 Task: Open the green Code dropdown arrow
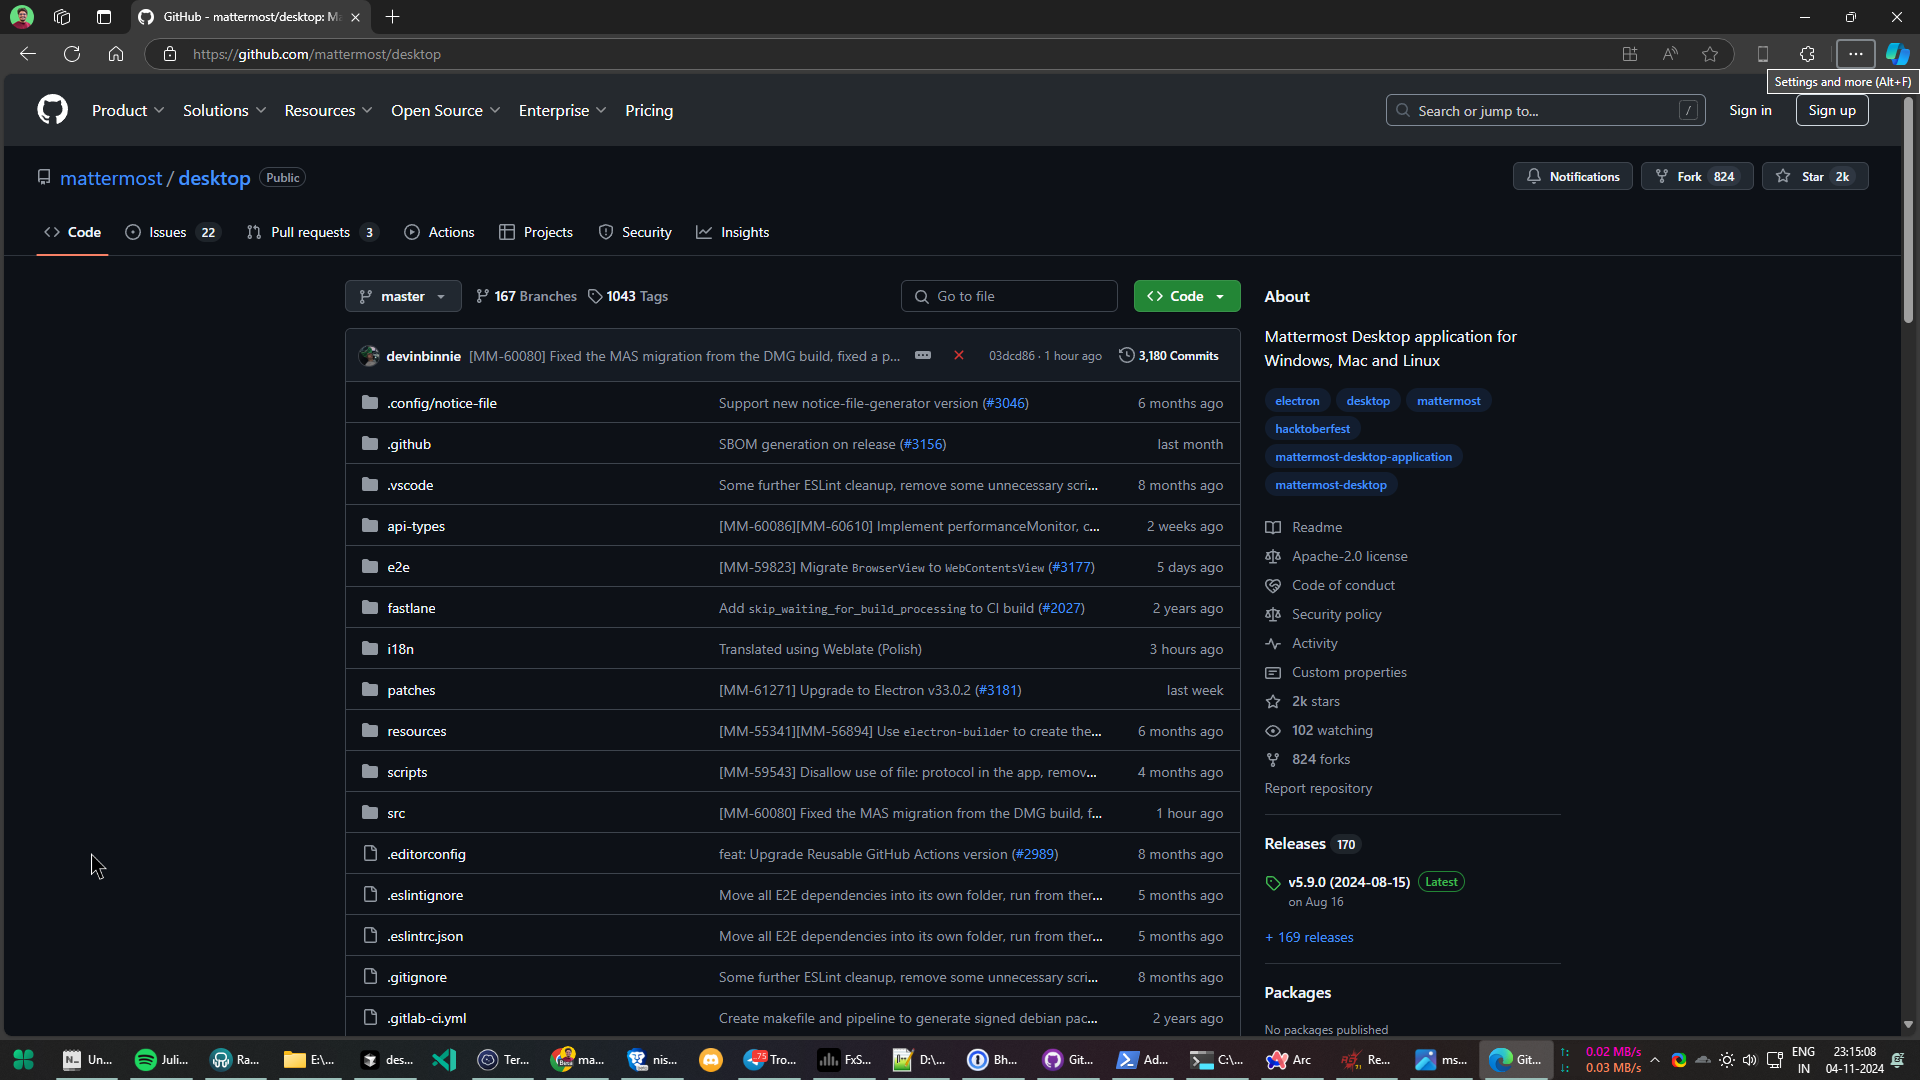tap(1221, 296)
